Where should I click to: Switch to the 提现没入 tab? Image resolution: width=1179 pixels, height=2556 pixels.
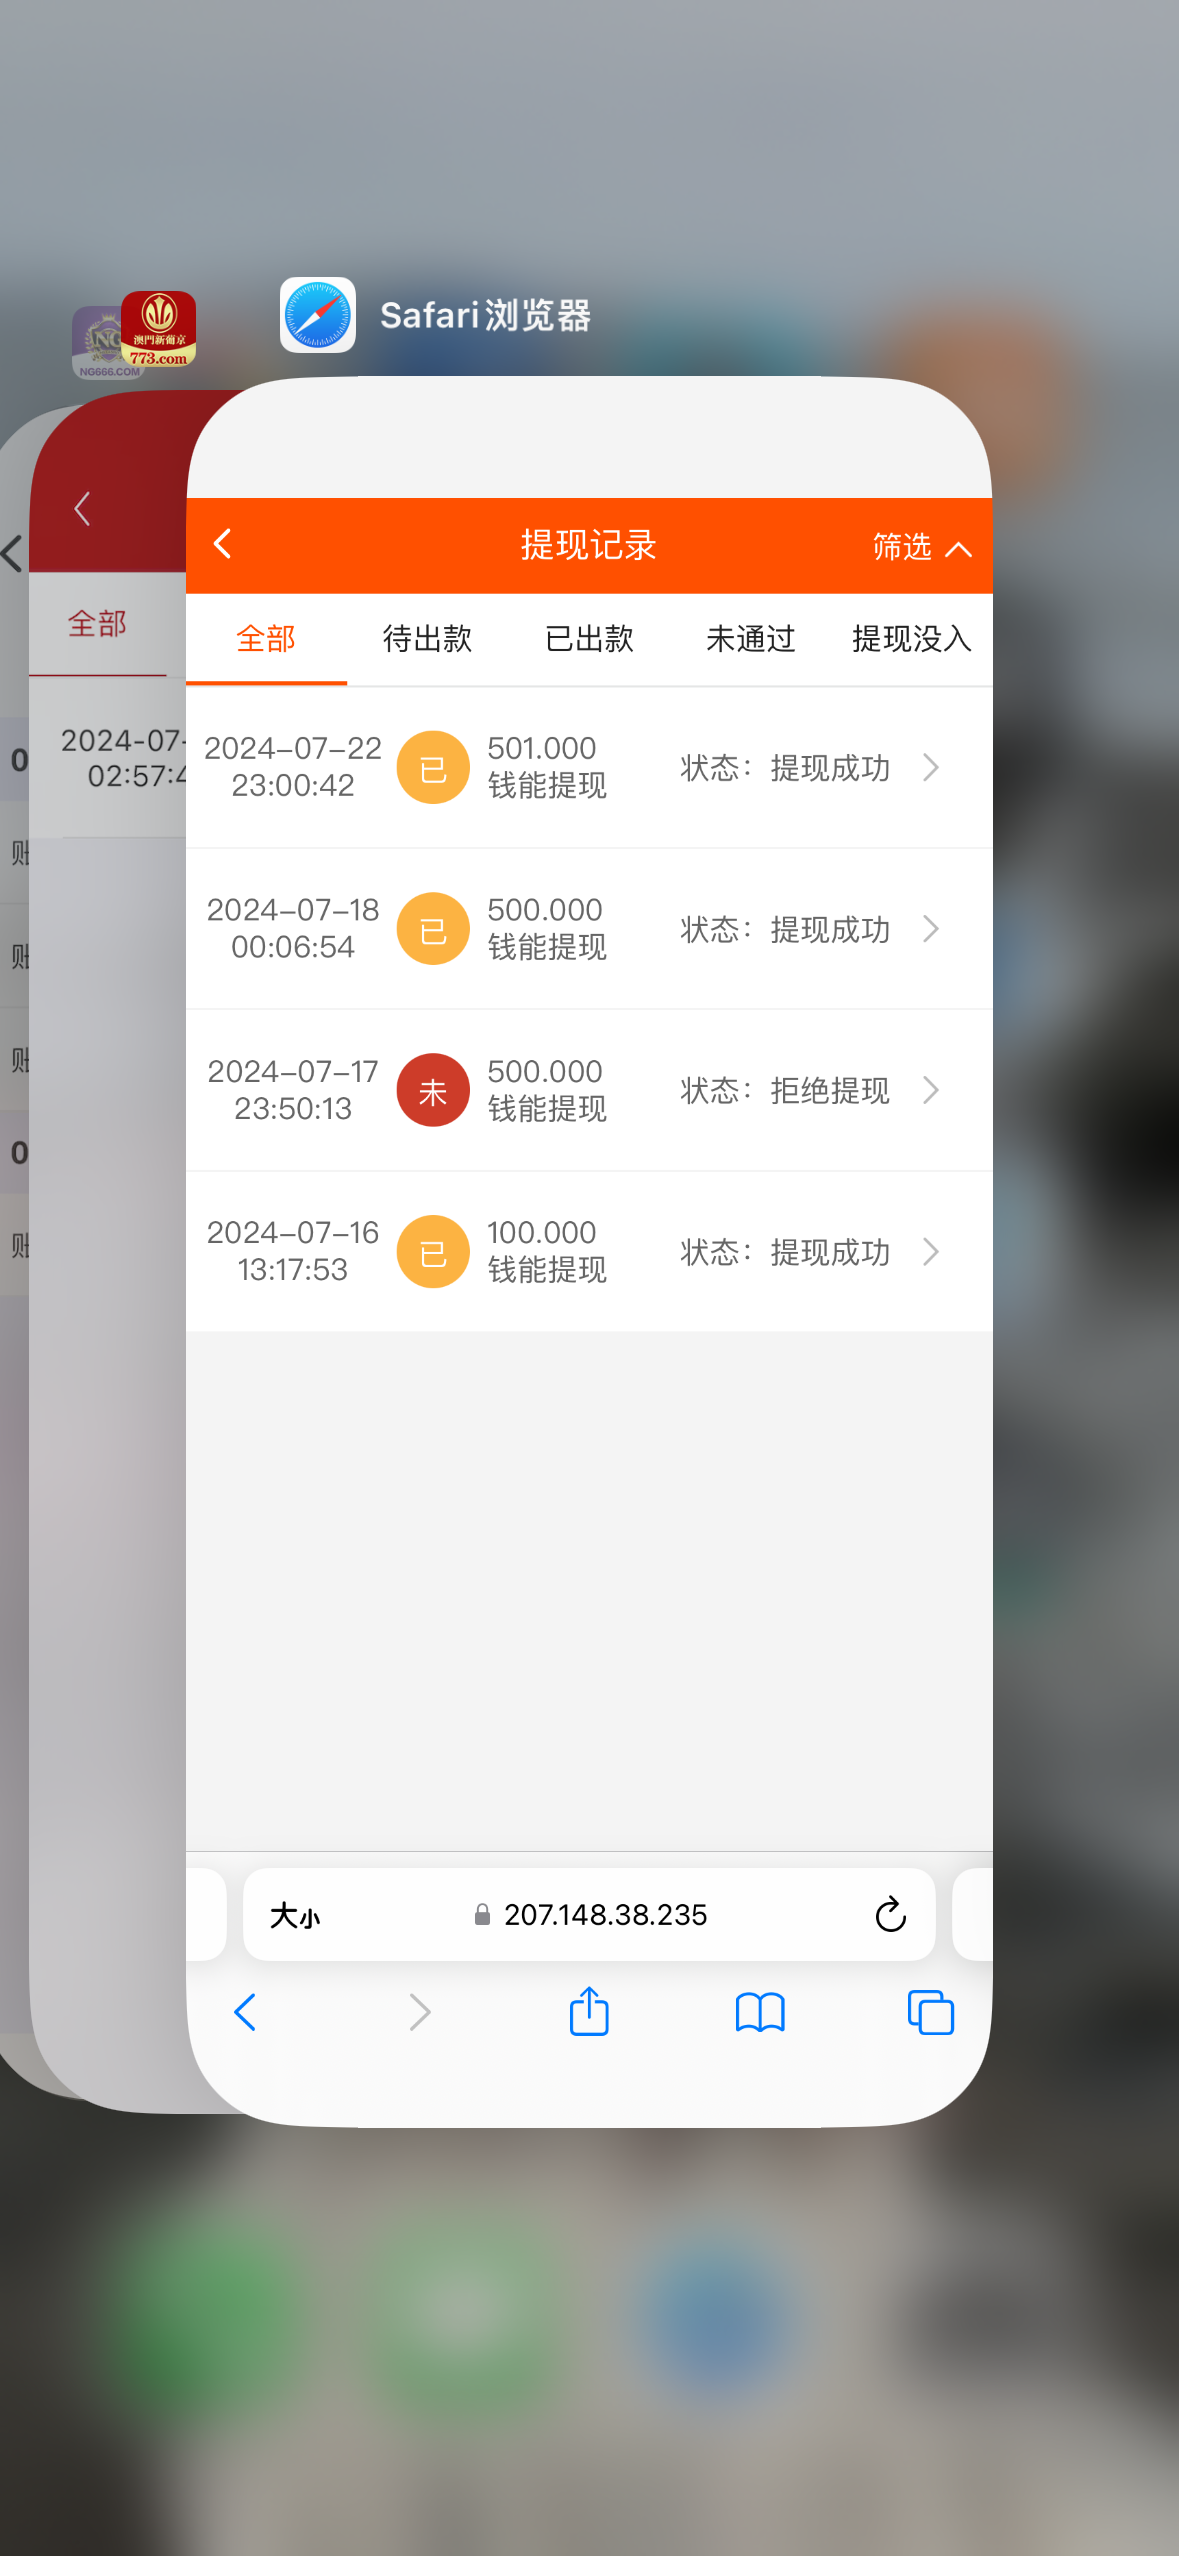[911, 639]
